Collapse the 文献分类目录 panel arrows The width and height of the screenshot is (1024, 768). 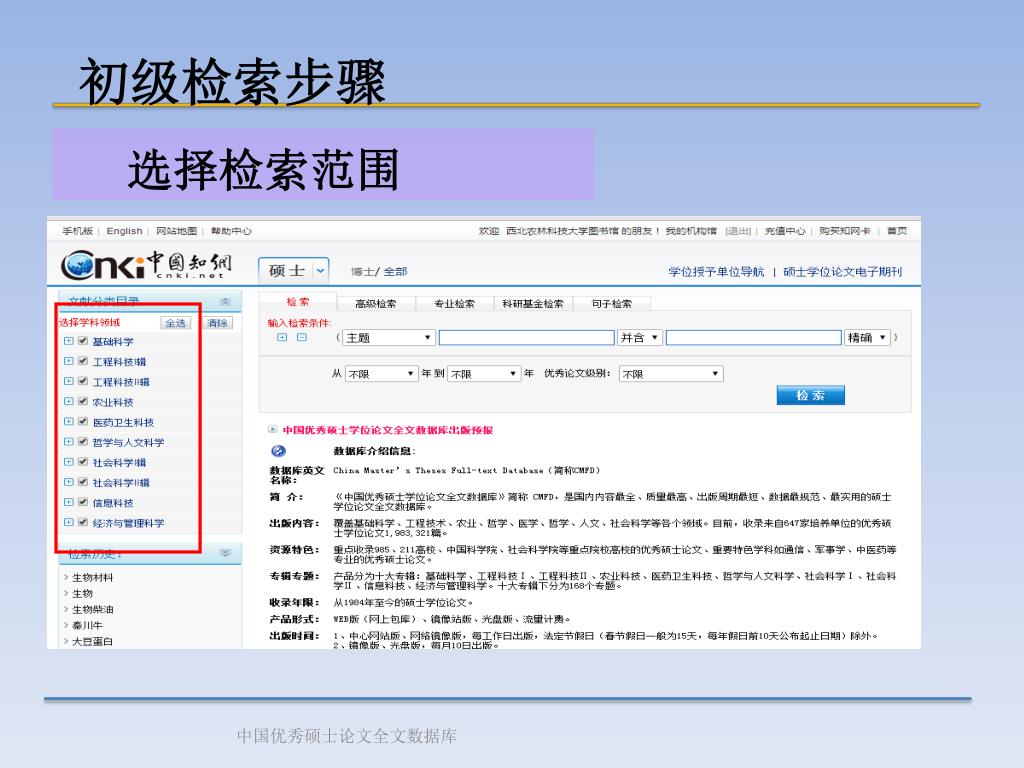[x=225, y=301]
